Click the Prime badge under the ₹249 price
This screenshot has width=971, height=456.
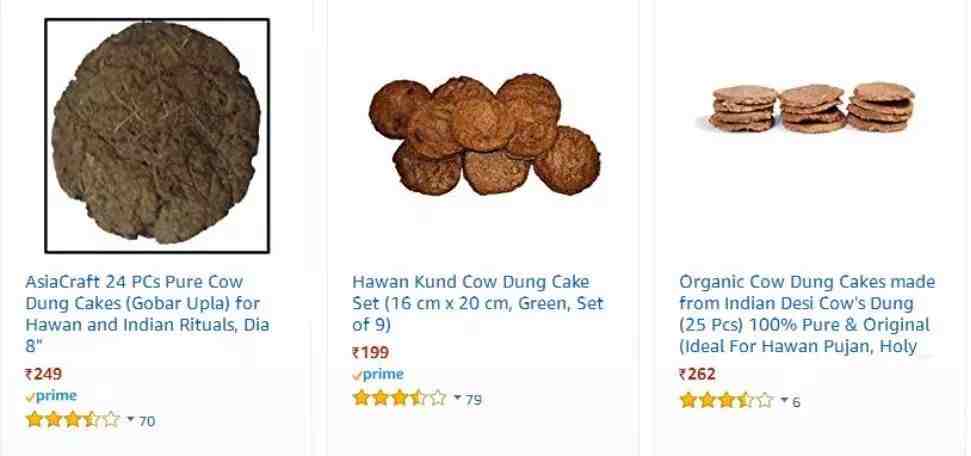(51, 396)
